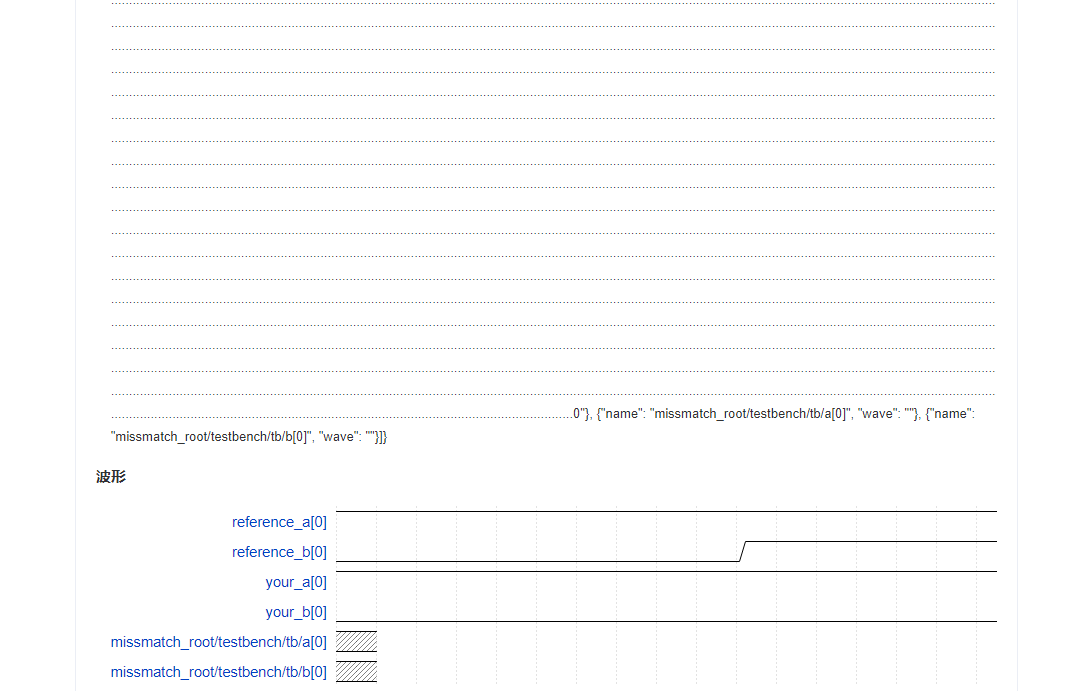Click the hatched unknown-value swatch for tb/b[0]
Image resolution: width=1086 pixels, height=691 pixels.
tap(356, 671)
